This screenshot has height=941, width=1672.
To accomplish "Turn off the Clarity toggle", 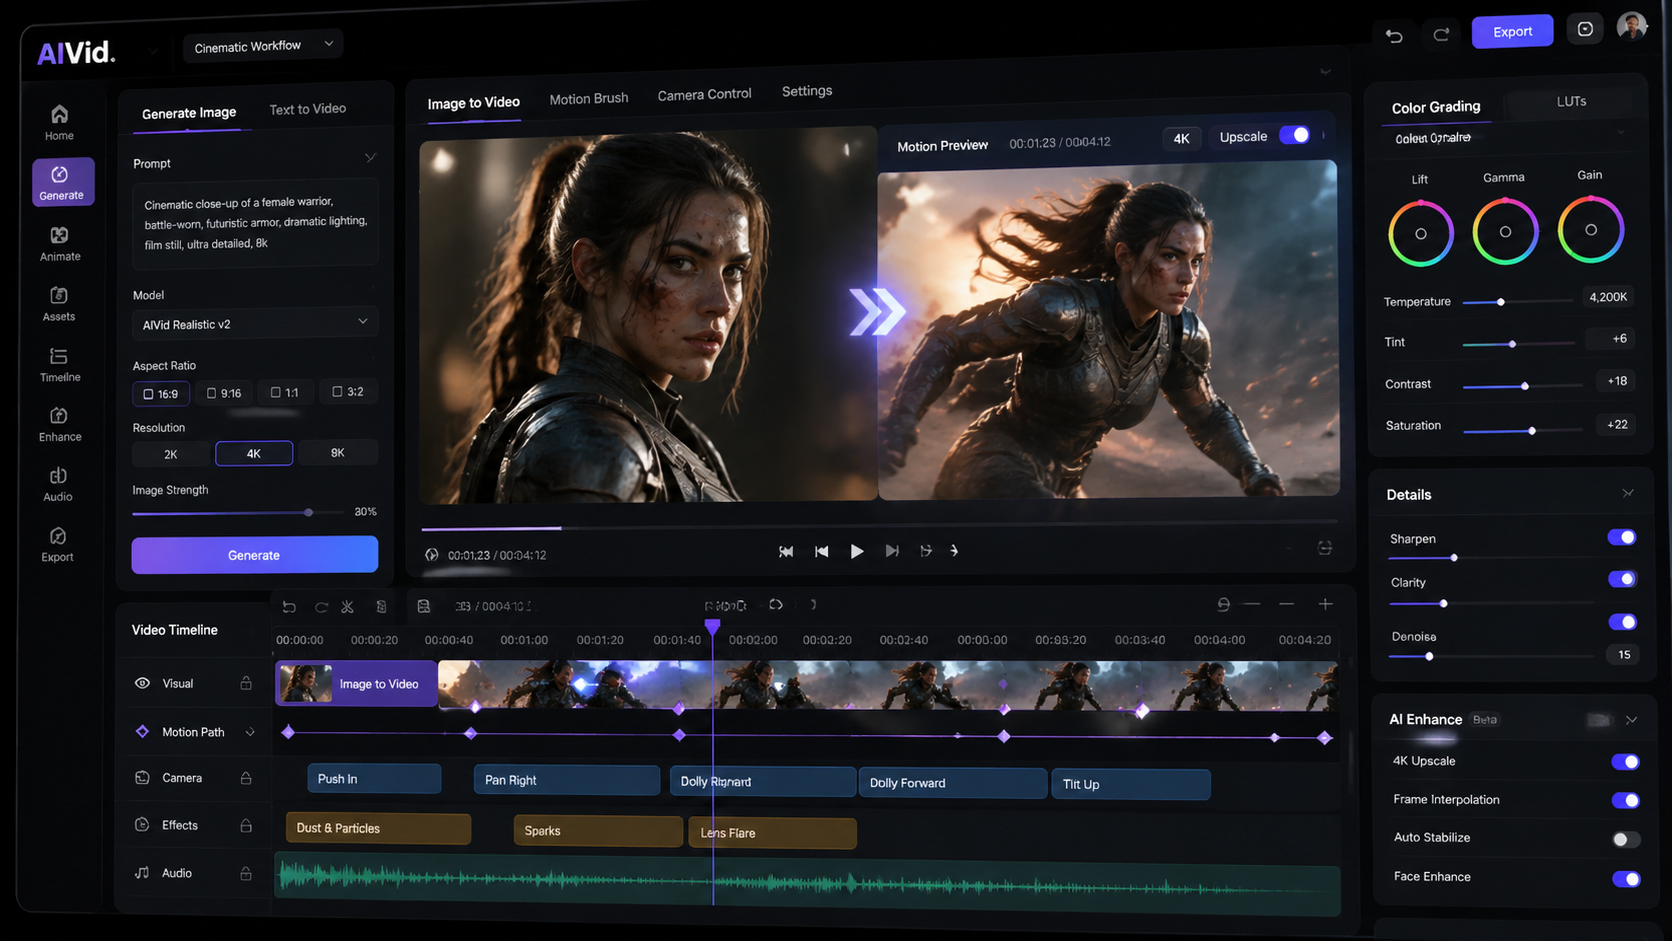I will [x=1621, y=579].
